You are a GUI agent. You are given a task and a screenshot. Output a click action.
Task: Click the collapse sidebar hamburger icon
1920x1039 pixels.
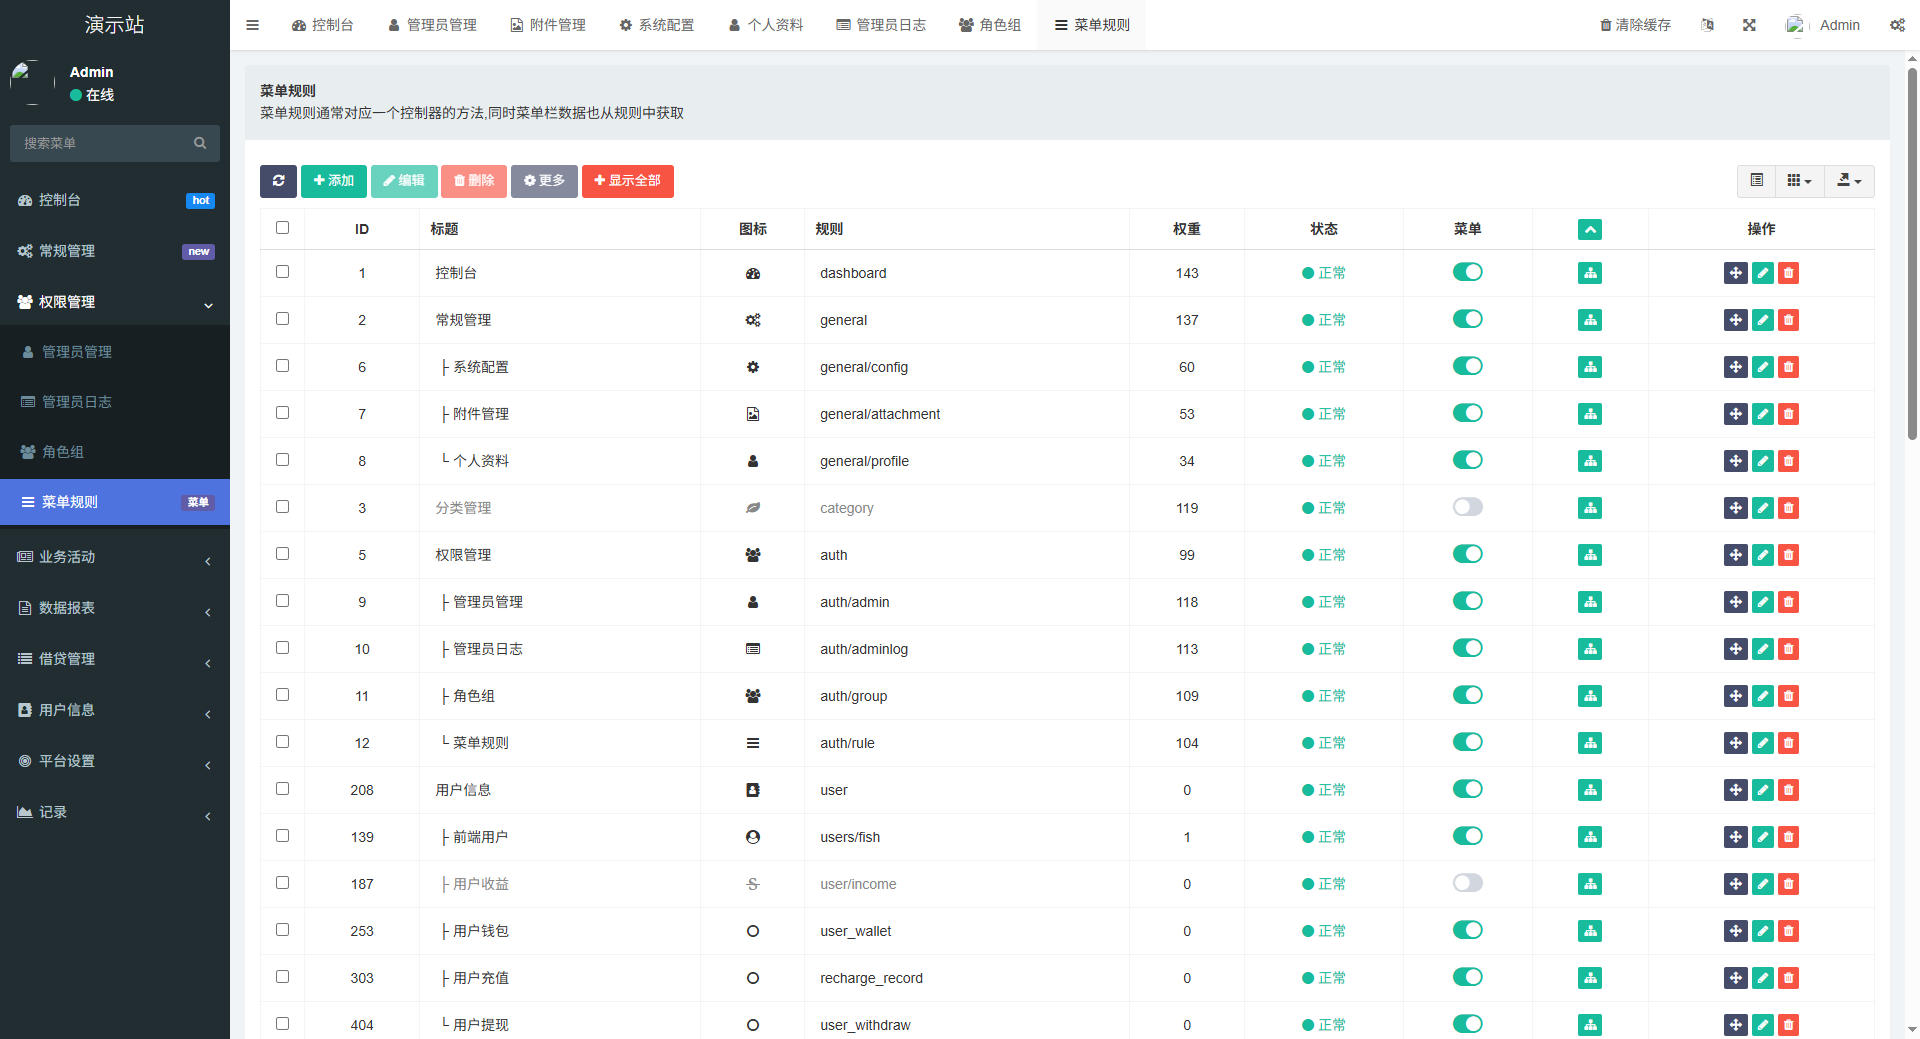coord(252,24)
